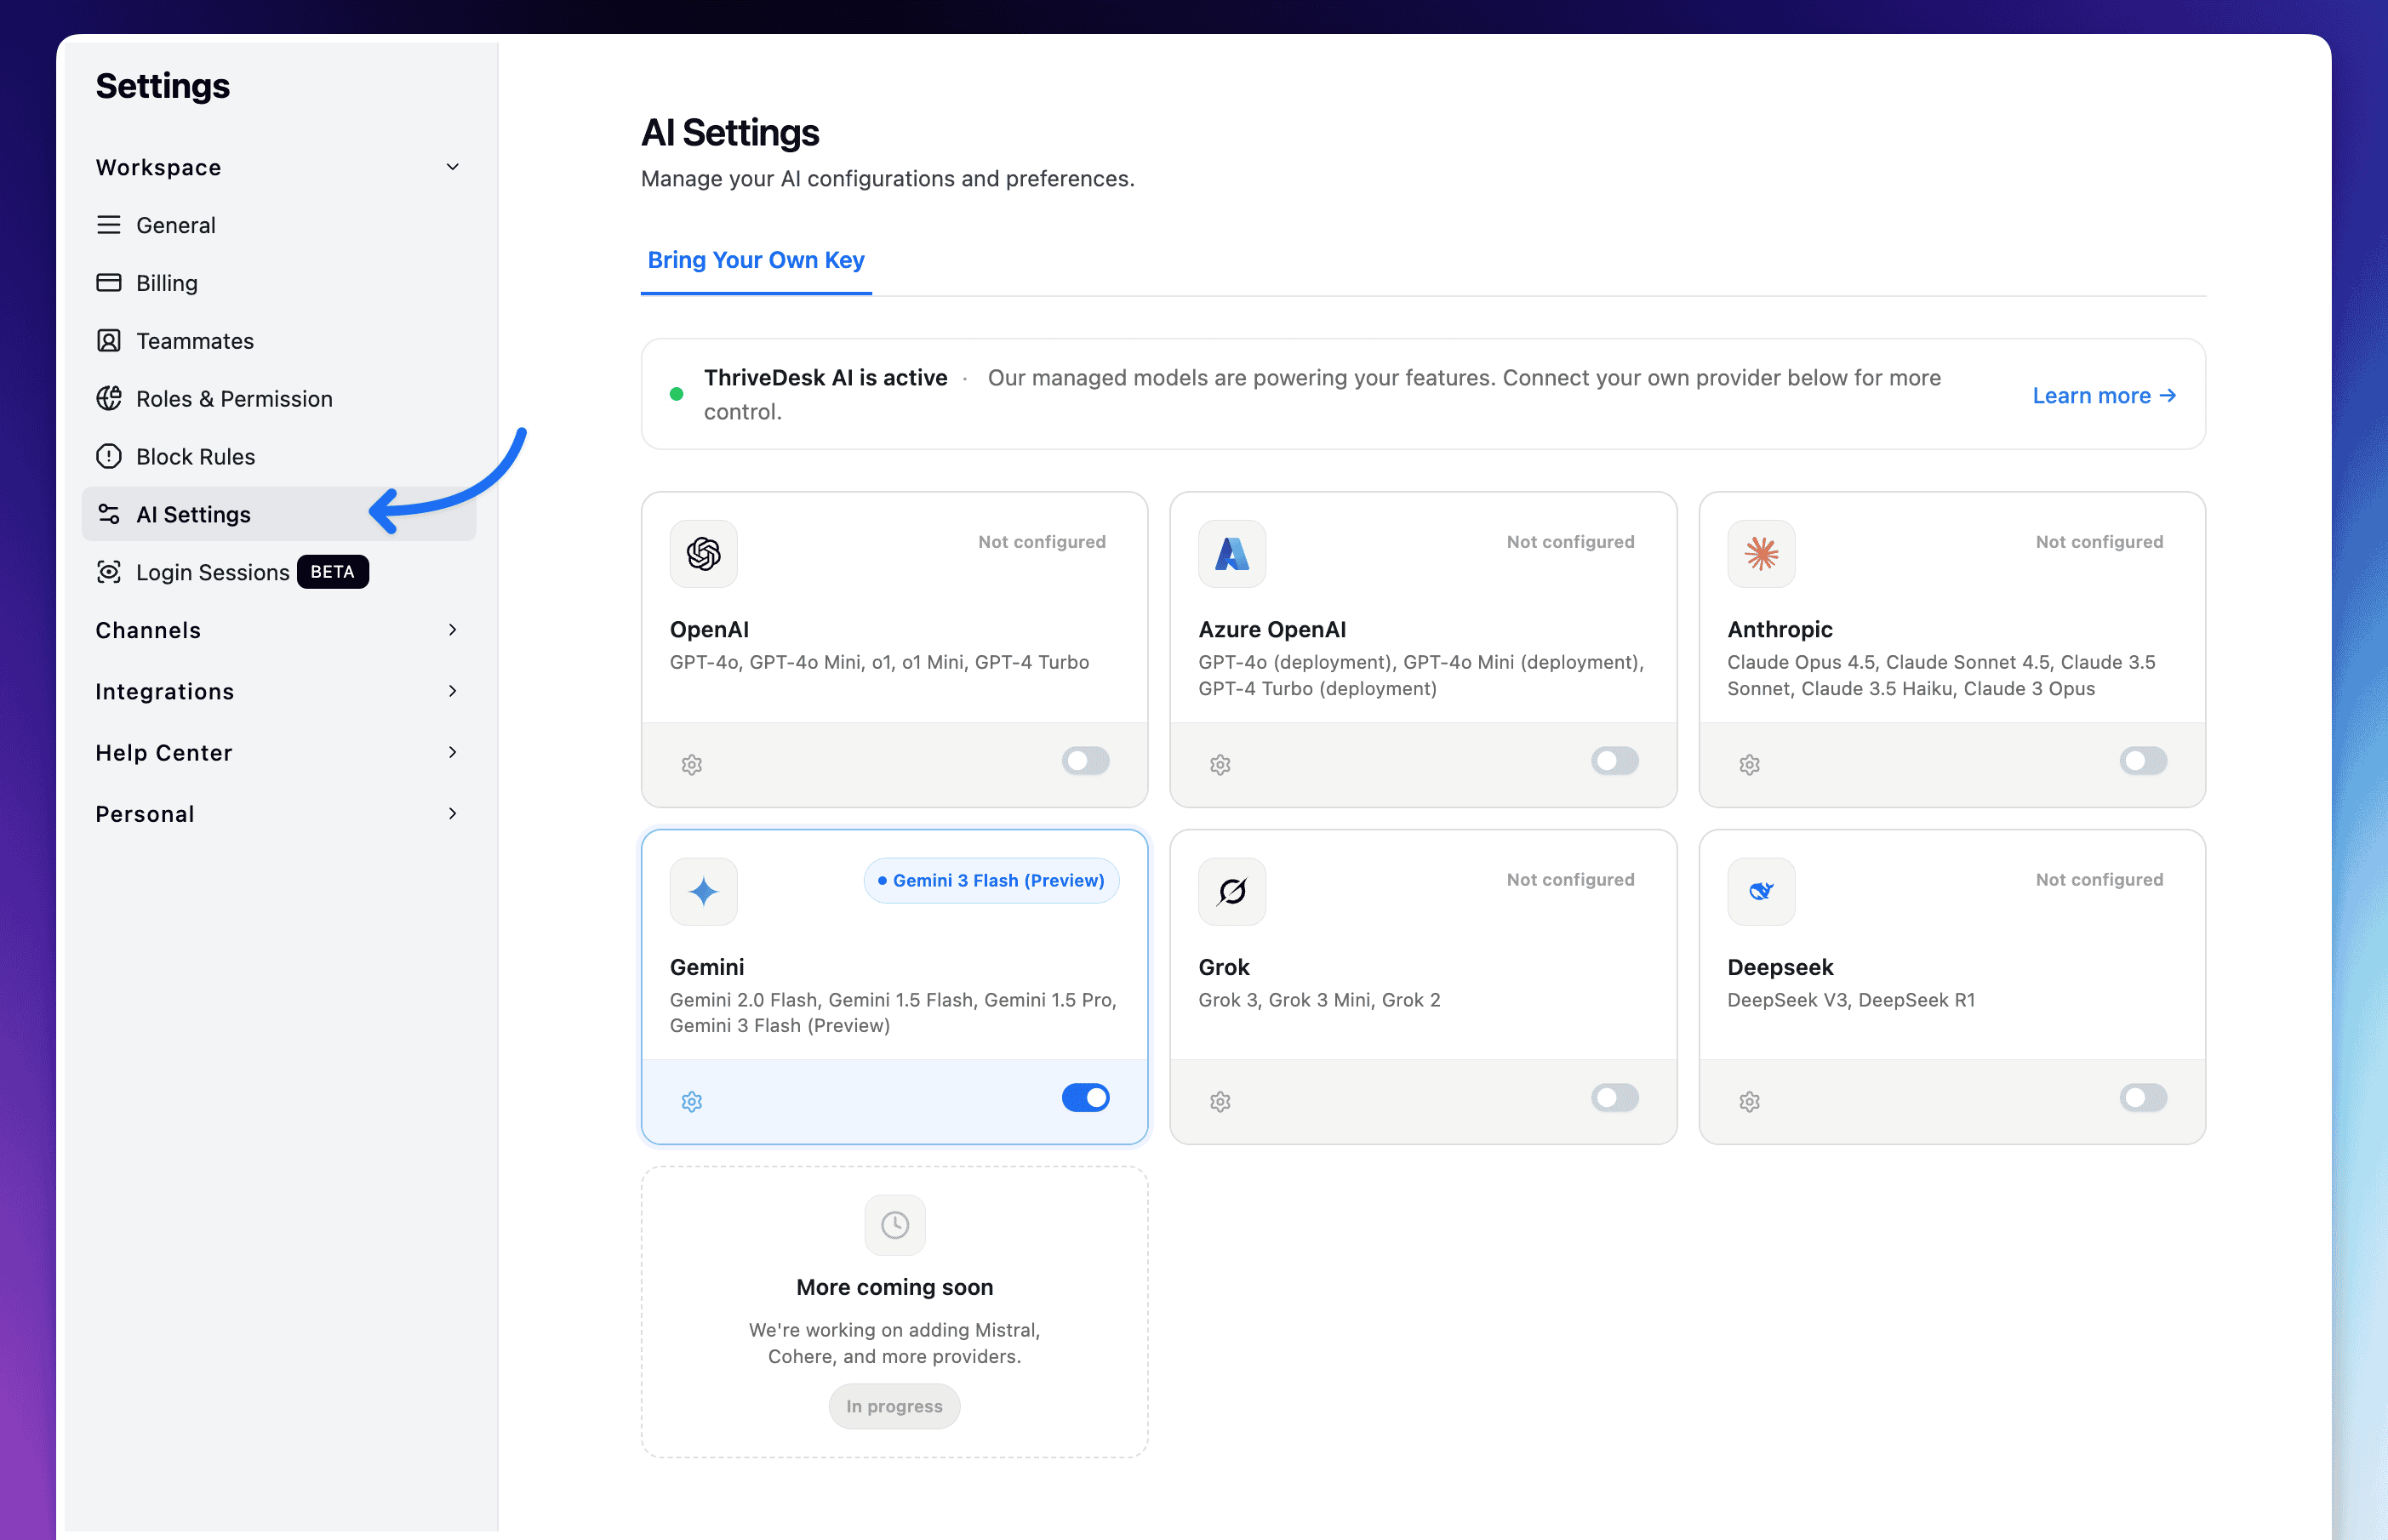The image size is (2388, 1540).
Task: Click the Azure OpenAI logo icon
Action: [1232, 553]
